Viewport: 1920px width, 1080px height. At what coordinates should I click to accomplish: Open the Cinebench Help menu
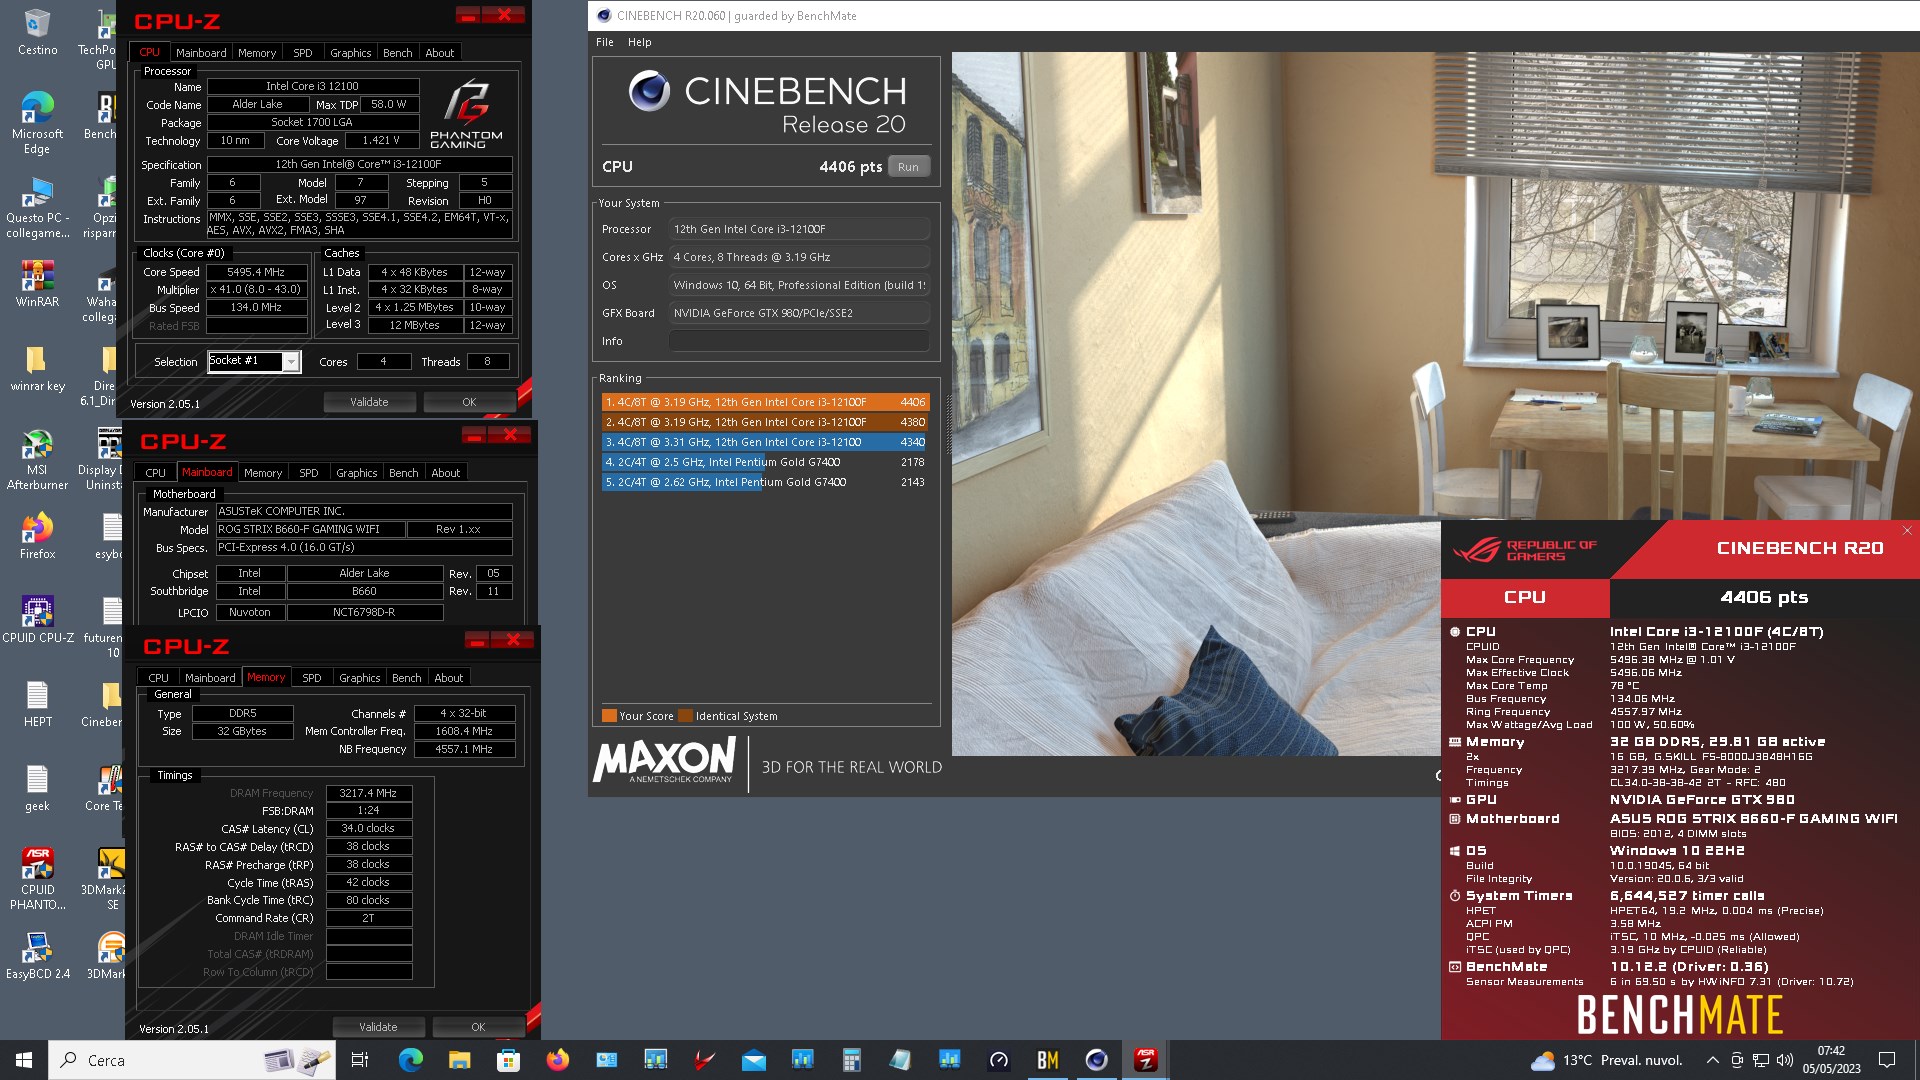(x=640, y=42)
